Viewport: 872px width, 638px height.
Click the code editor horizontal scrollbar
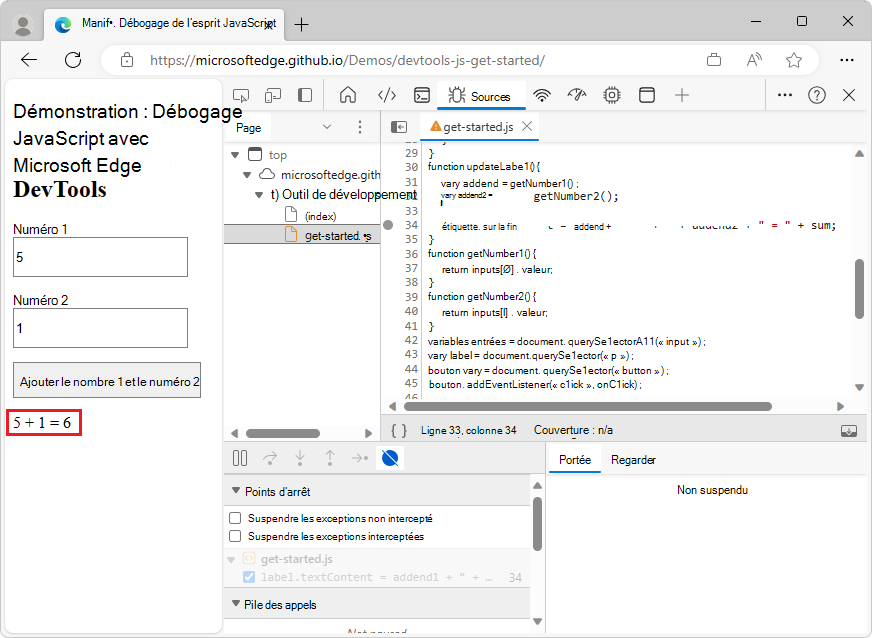[588, 406]
